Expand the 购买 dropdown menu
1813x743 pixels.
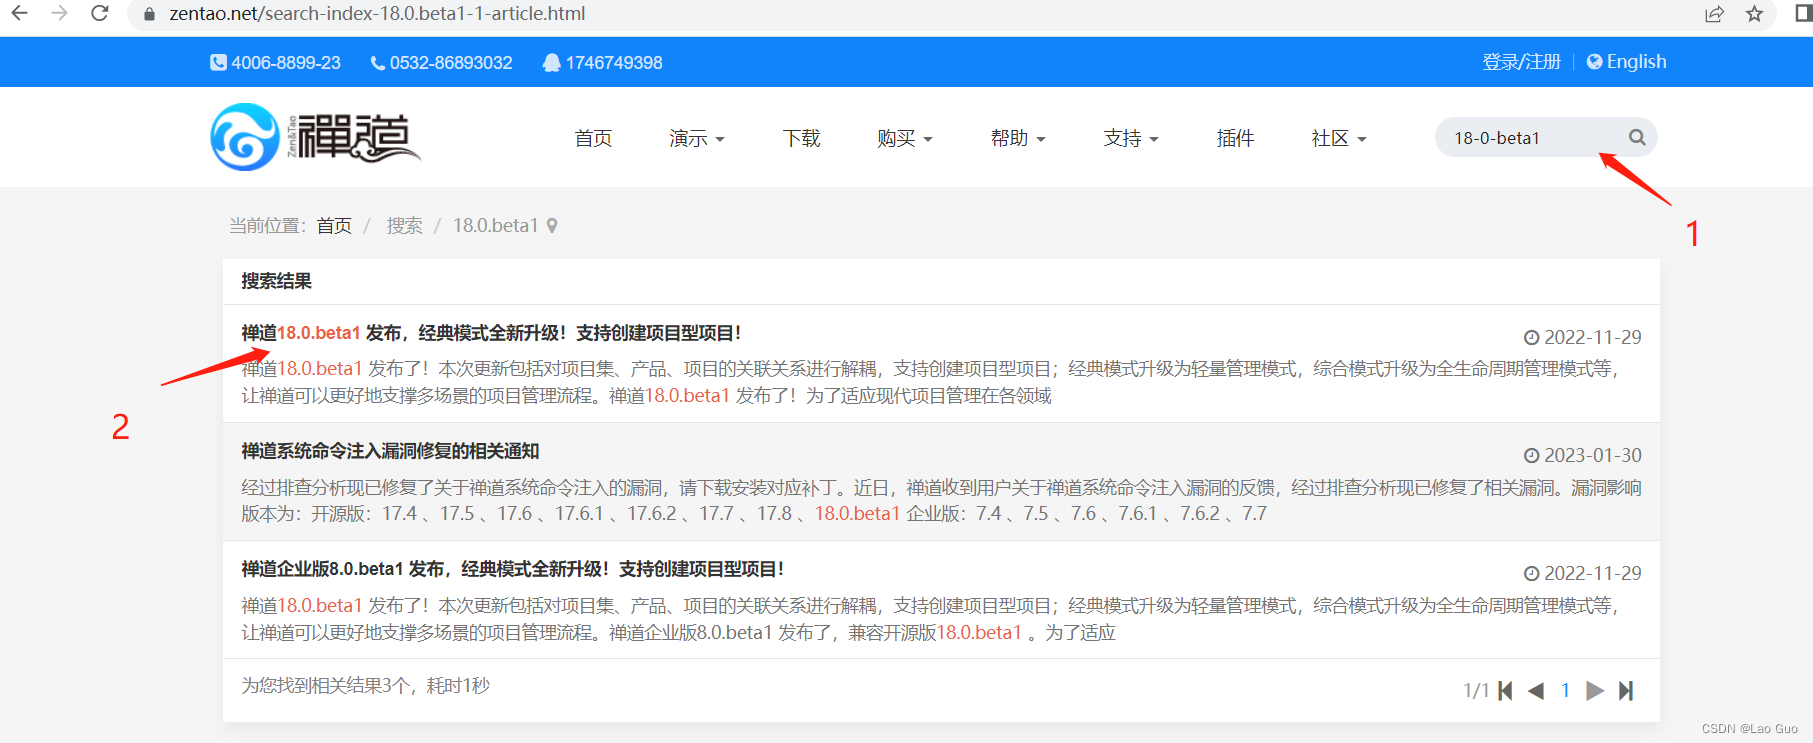click(905, 138)
